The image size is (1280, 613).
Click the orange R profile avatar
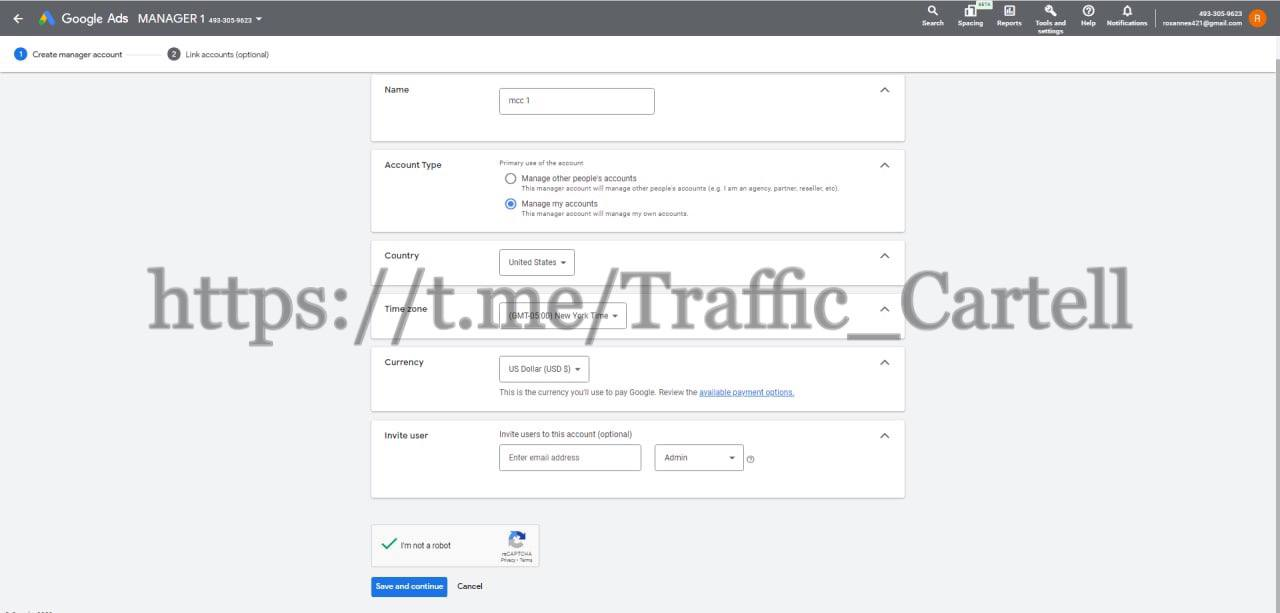point(1258,18)
